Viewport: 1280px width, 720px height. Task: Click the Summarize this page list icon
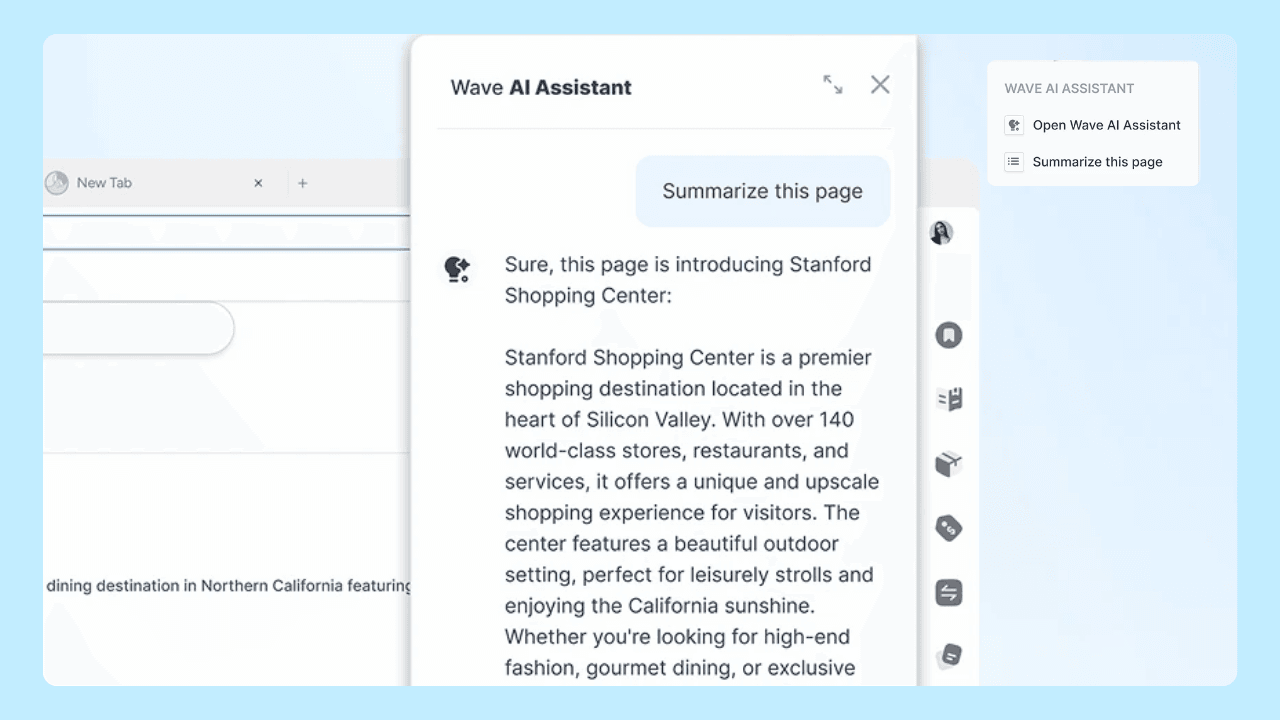(x=1014, y=162)
